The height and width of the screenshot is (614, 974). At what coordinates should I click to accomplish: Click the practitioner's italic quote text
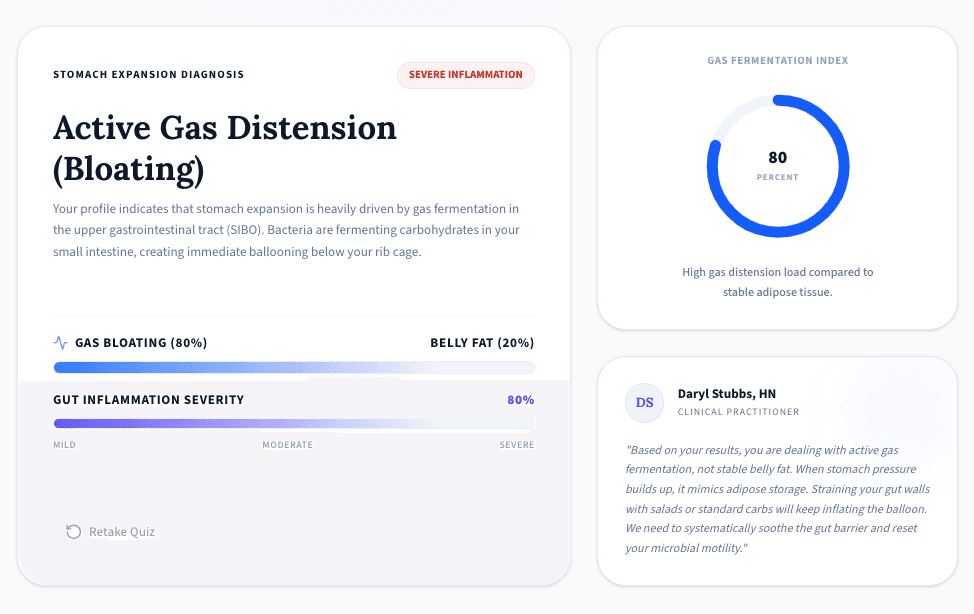778,498
